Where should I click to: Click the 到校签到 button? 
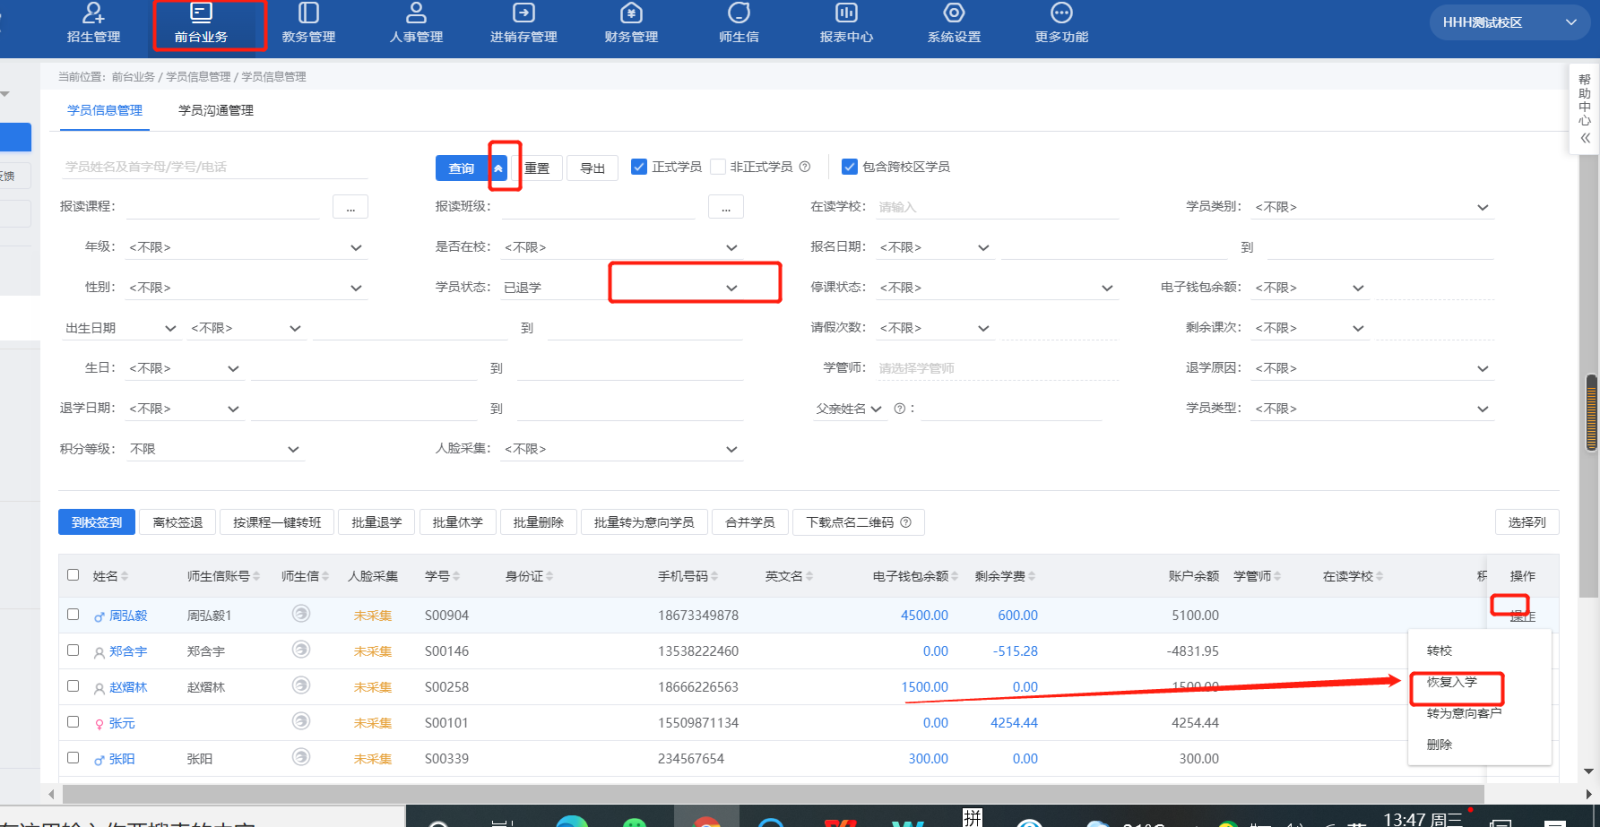pyautogui.click(x=97, y=522)
